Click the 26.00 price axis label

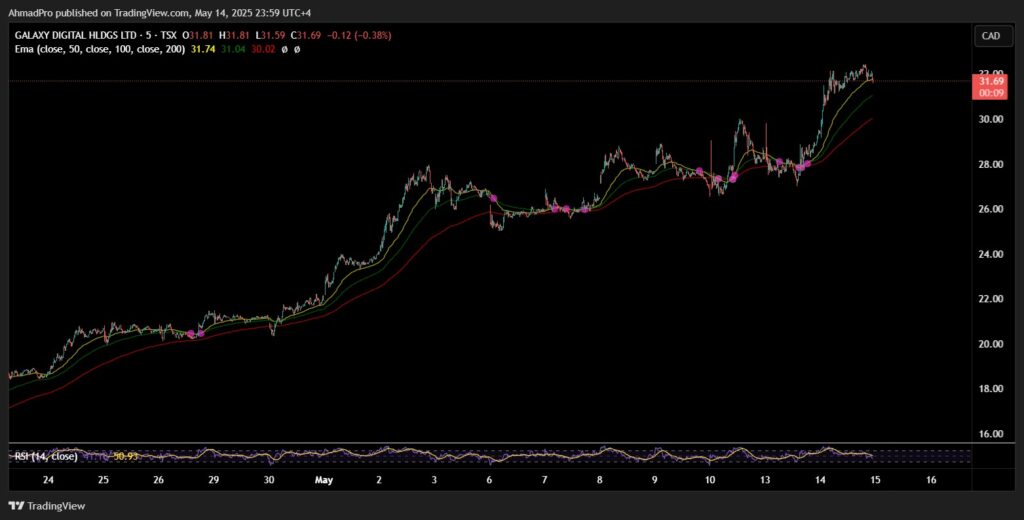991,209
